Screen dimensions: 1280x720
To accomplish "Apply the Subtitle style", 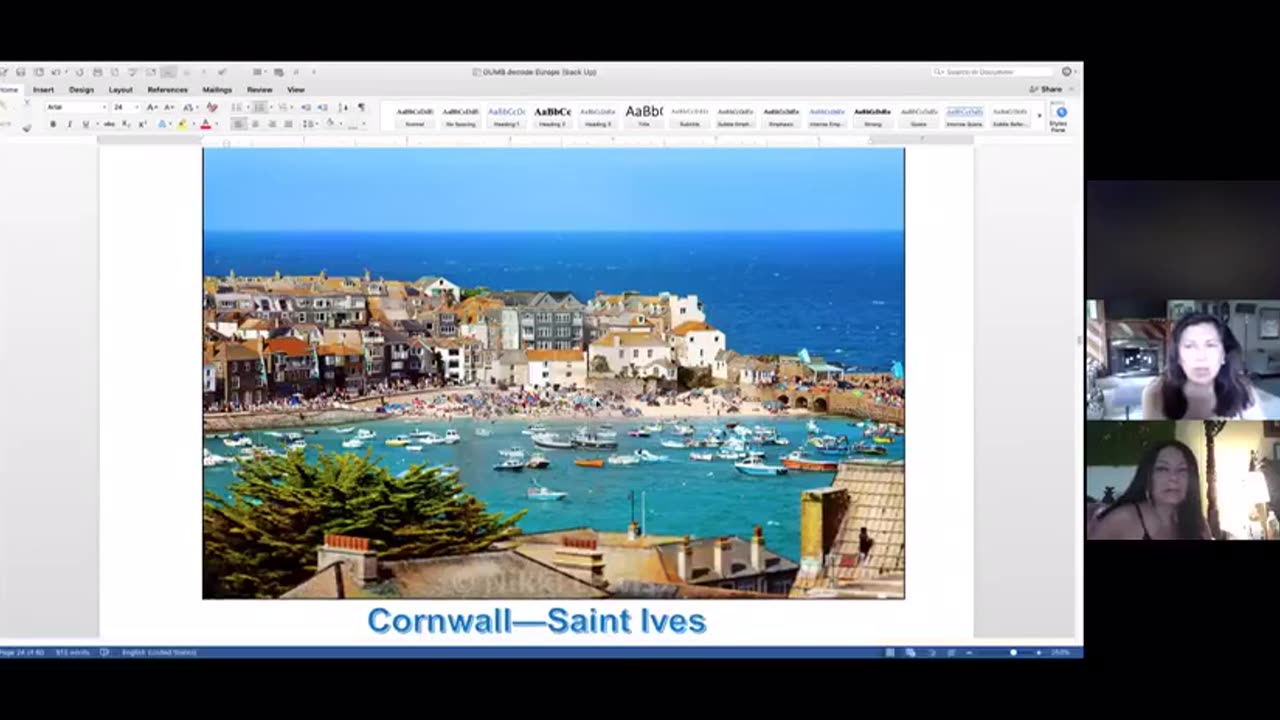I will coord(690,116).
